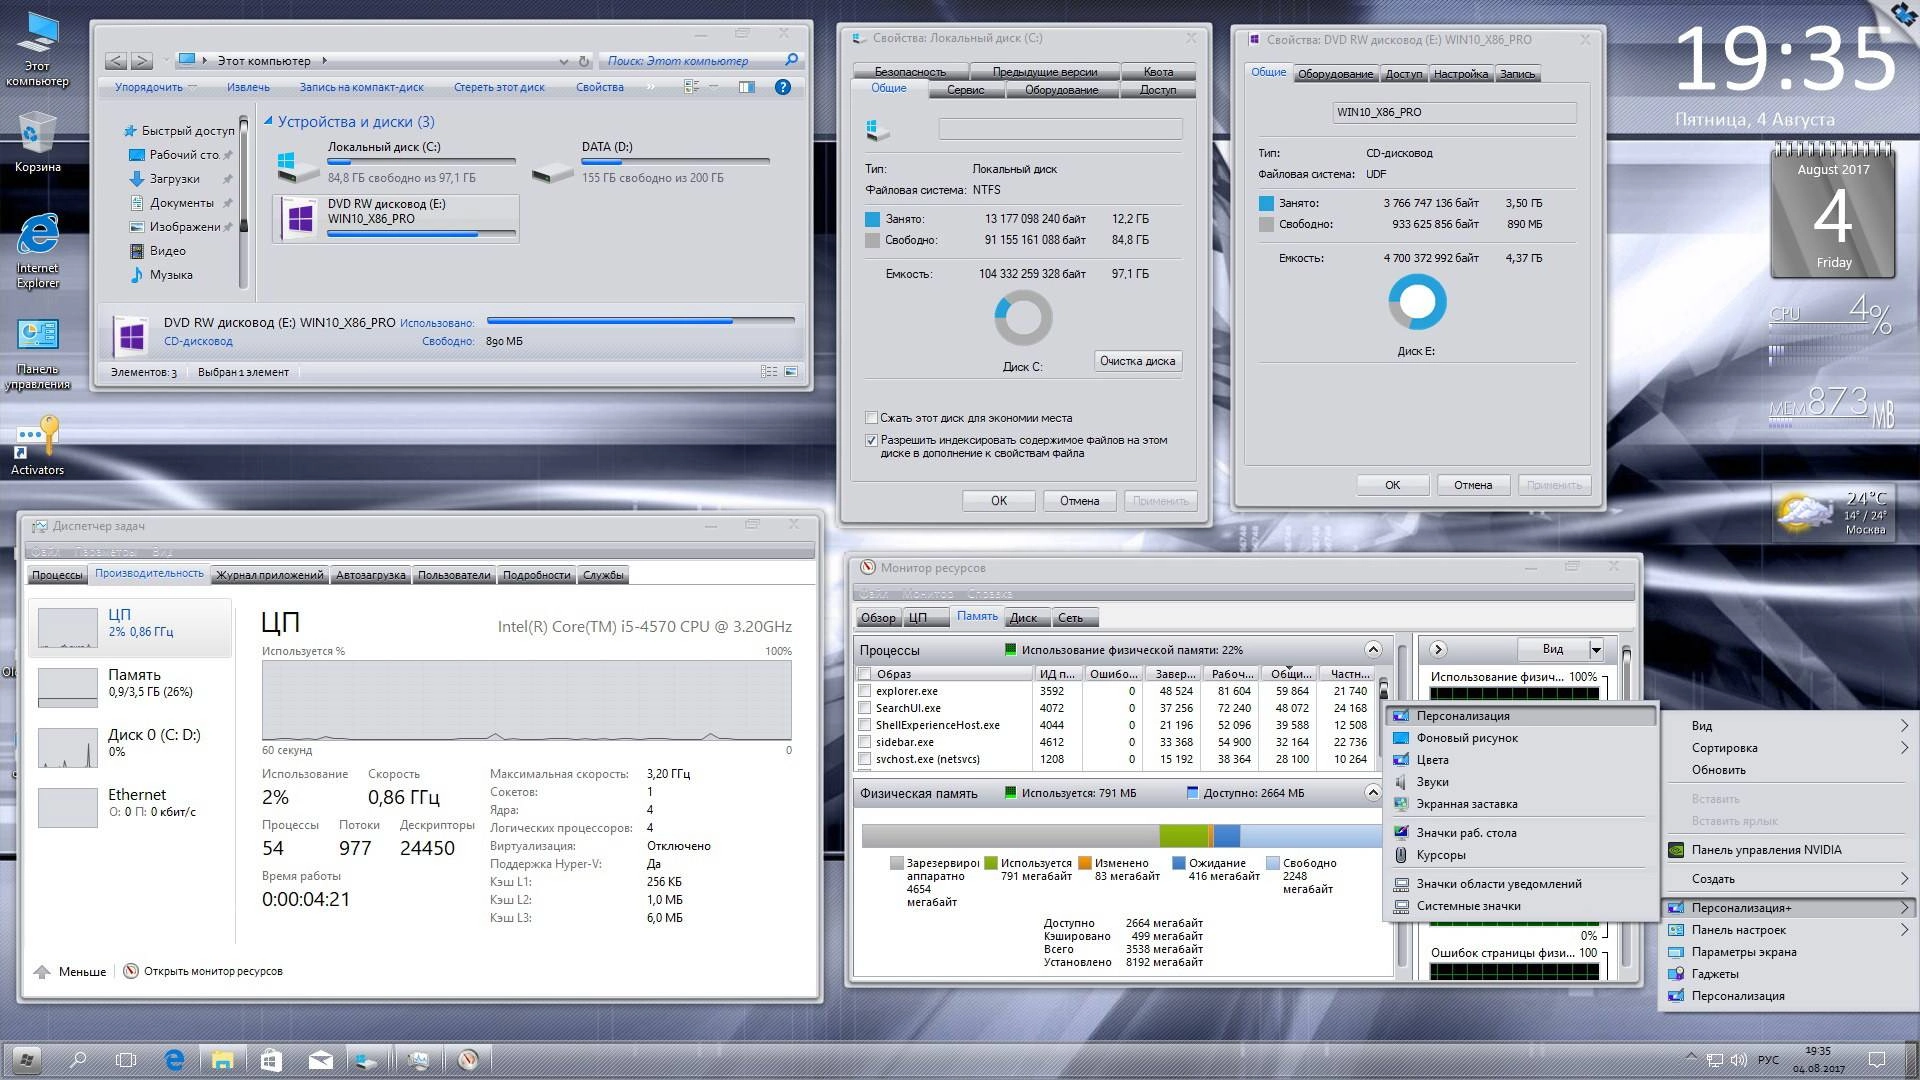Click the Explorer forward navigation arrow
The height and width of the screenshot is (1080, 1920).
142,61
